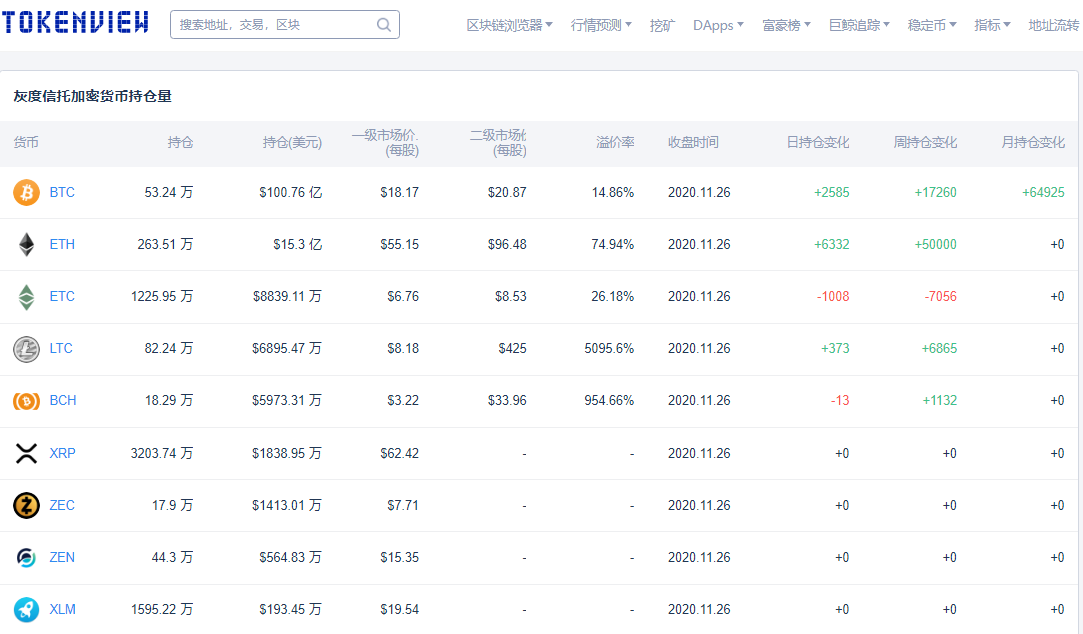Select the +2585 daily change value
The image size is (1083, 634).
pyautogui.click(x=832, y=192)
